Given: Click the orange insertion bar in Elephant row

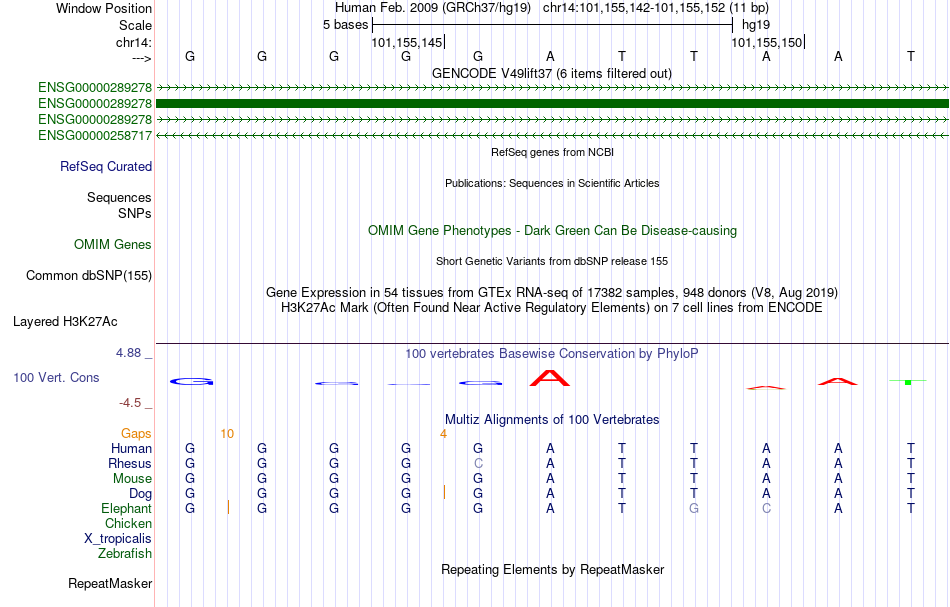Looking at the screenshot, I should pyautogui.click(x=228, y=507).
